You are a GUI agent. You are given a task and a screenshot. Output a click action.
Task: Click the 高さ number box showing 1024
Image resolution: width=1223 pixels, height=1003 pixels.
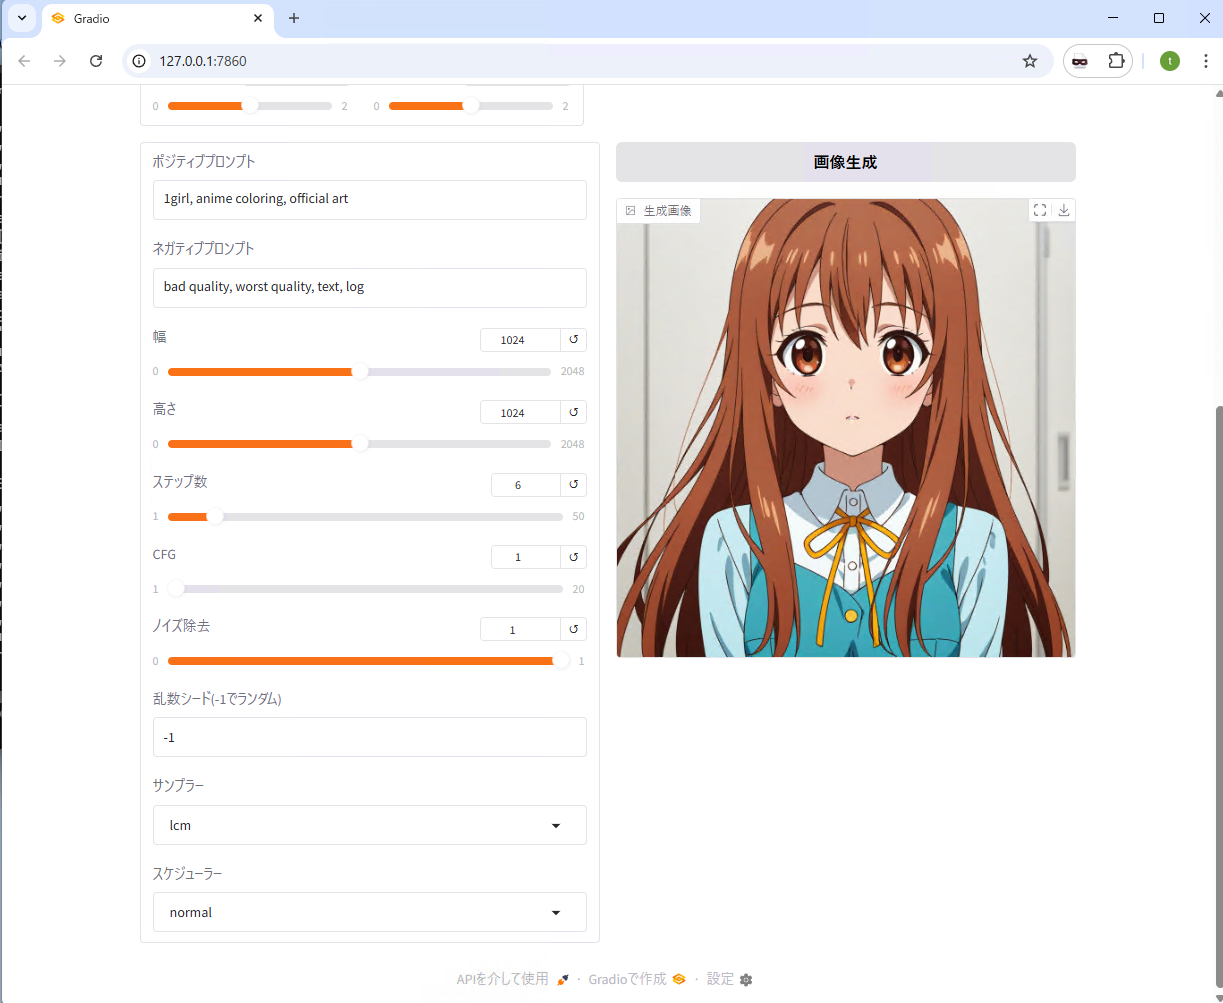520,412
